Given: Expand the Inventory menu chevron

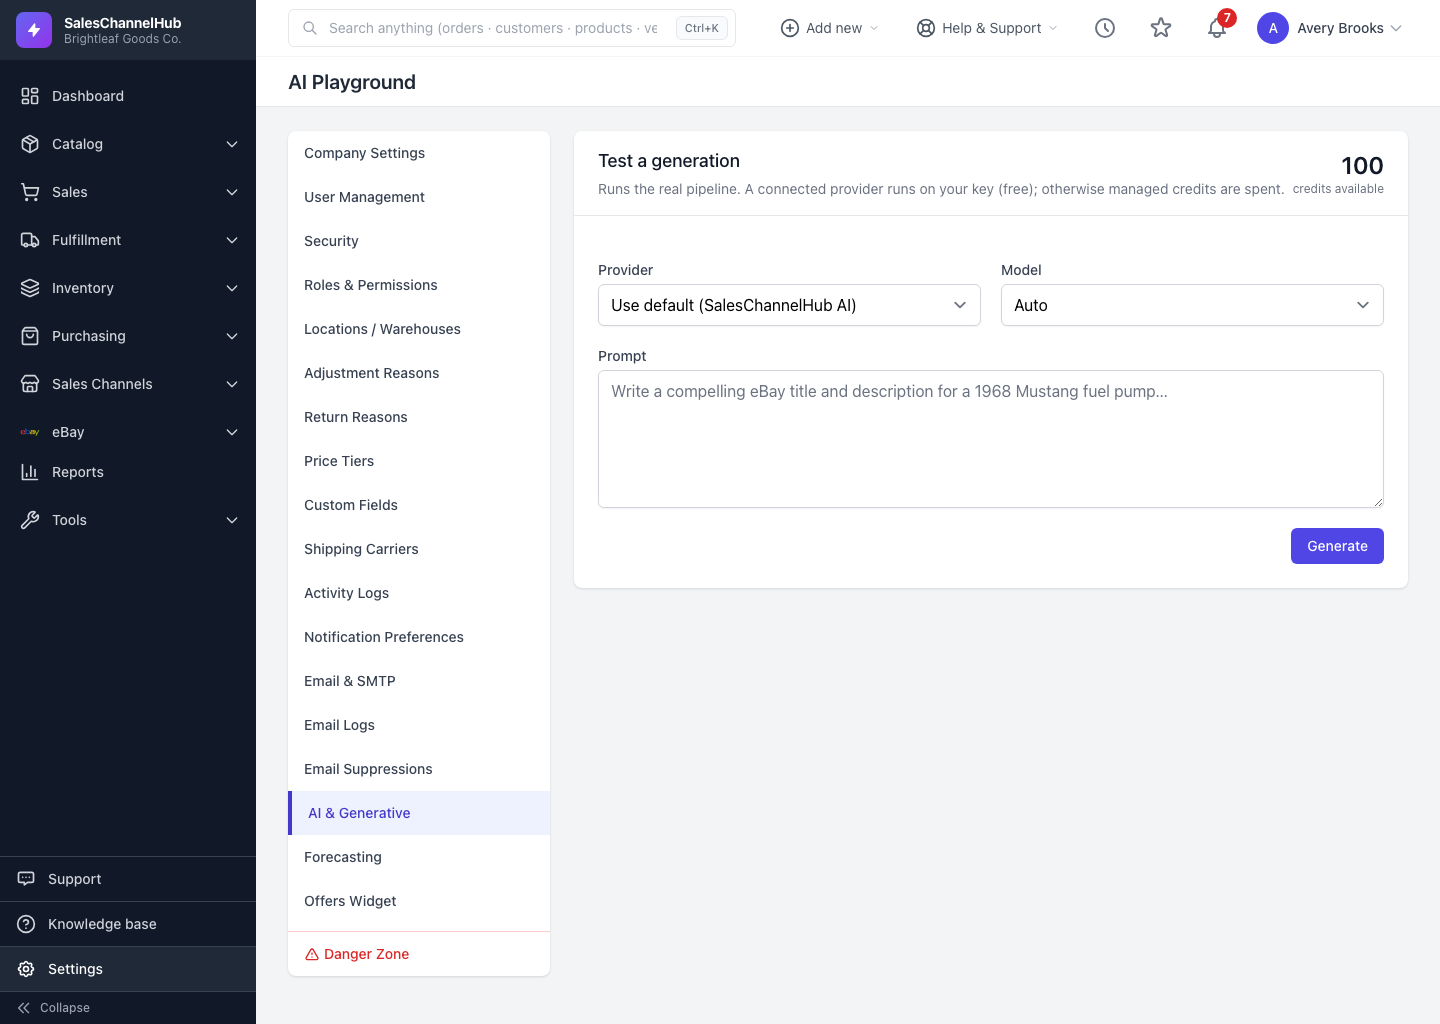Looking at the screenshot, I should [x=232, y=288].
